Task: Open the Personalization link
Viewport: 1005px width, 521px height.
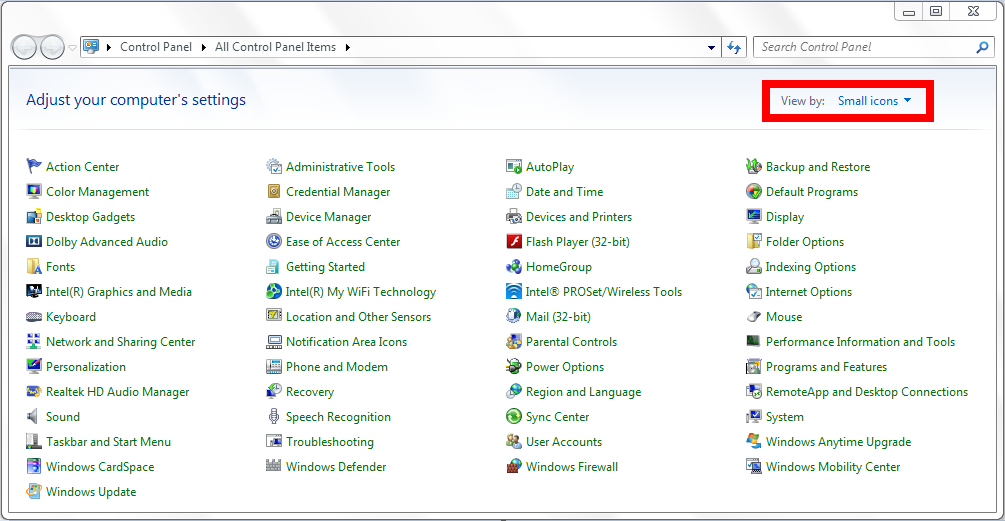Action: [x=86, y=367]
